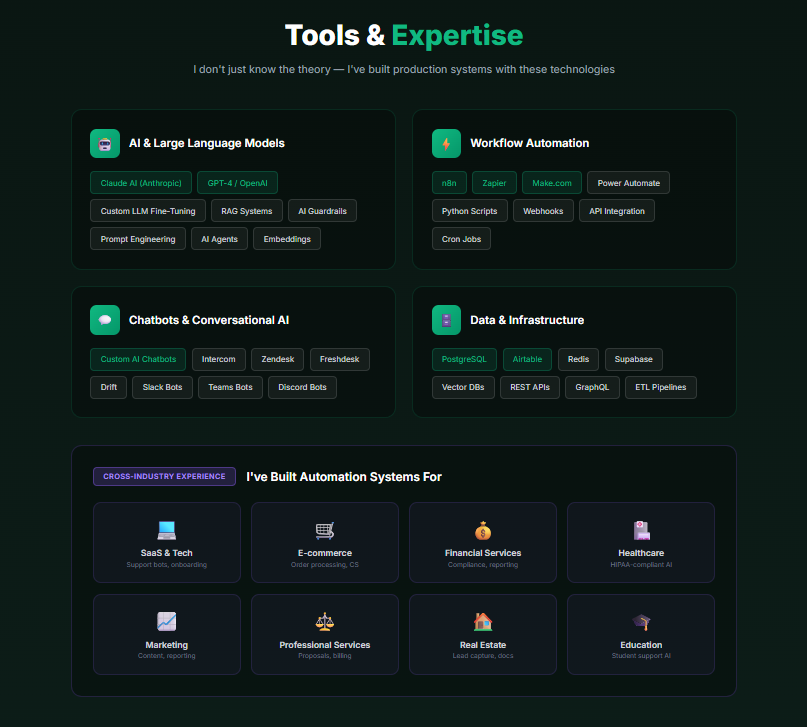The height and width of the screenshot is (727, 807).
Task: Select the RAG Systems tag
Action: point(247,211)
